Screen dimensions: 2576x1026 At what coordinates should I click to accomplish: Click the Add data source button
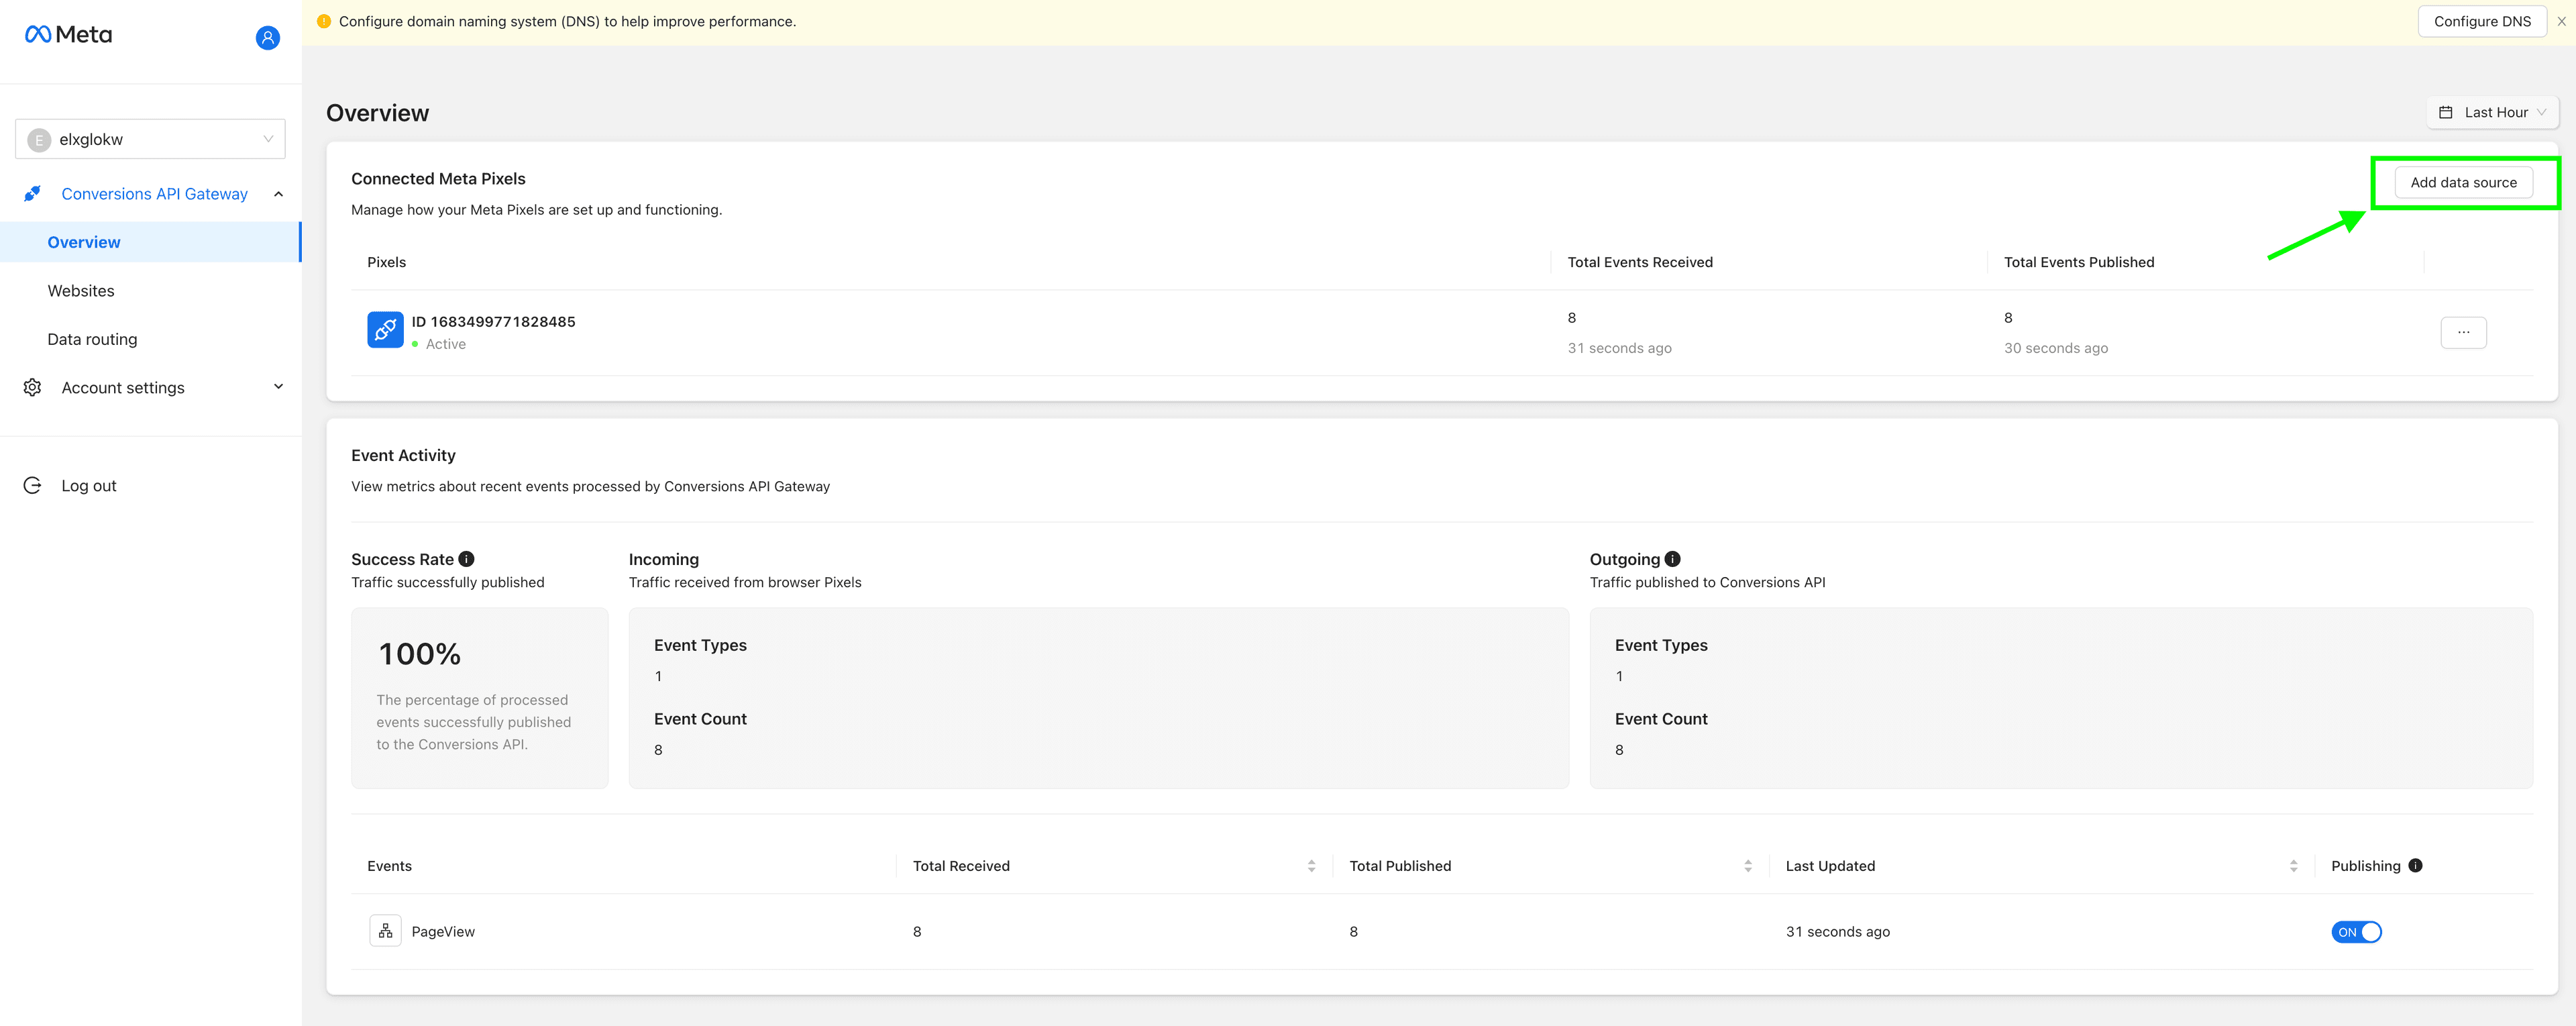tap(2463, 183)
